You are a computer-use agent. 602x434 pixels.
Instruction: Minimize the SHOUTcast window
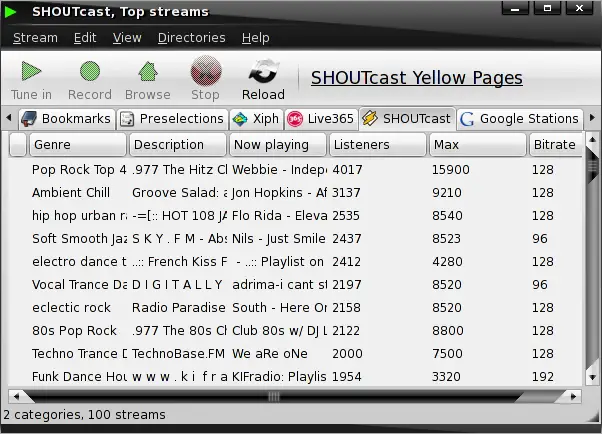coord(515,8)
